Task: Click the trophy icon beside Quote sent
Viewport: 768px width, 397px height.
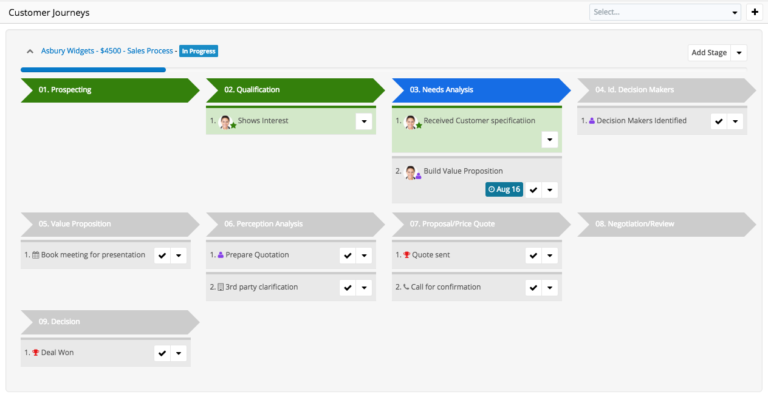Action: 407,255
